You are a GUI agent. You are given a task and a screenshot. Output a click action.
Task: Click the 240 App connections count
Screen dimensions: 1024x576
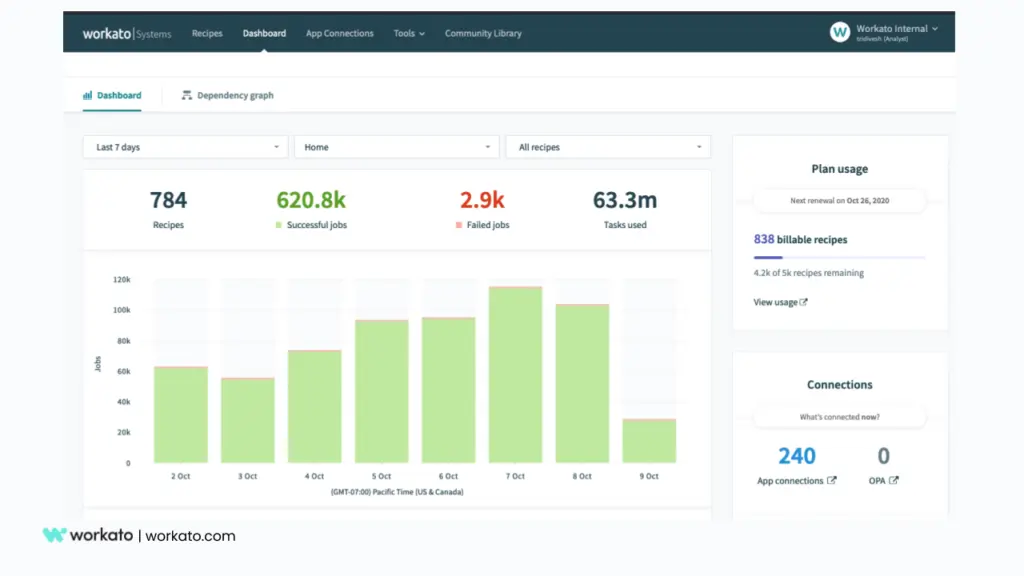797,456
